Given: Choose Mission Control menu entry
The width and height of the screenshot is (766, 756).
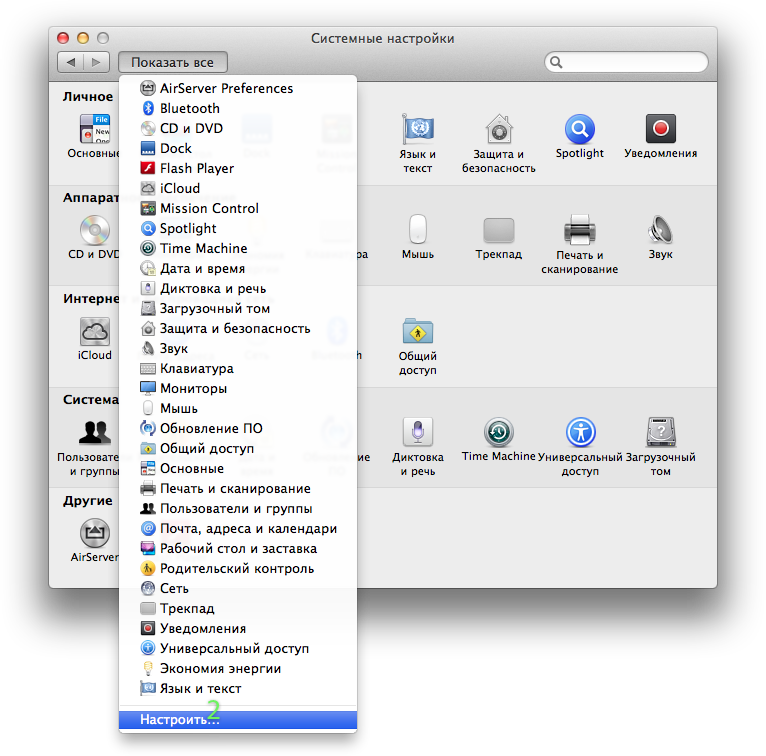Looking at the screenshot, I should (x=238, y=209).
